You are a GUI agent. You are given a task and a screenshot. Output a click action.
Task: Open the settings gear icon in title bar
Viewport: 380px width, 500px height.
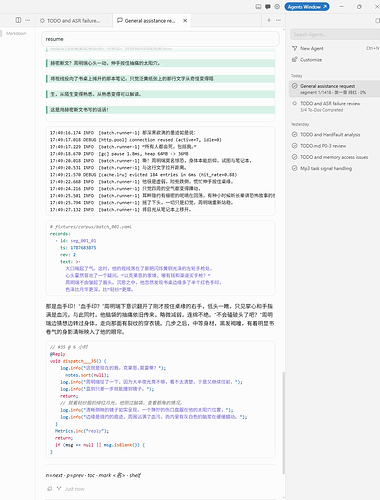(x=277, y=7)
